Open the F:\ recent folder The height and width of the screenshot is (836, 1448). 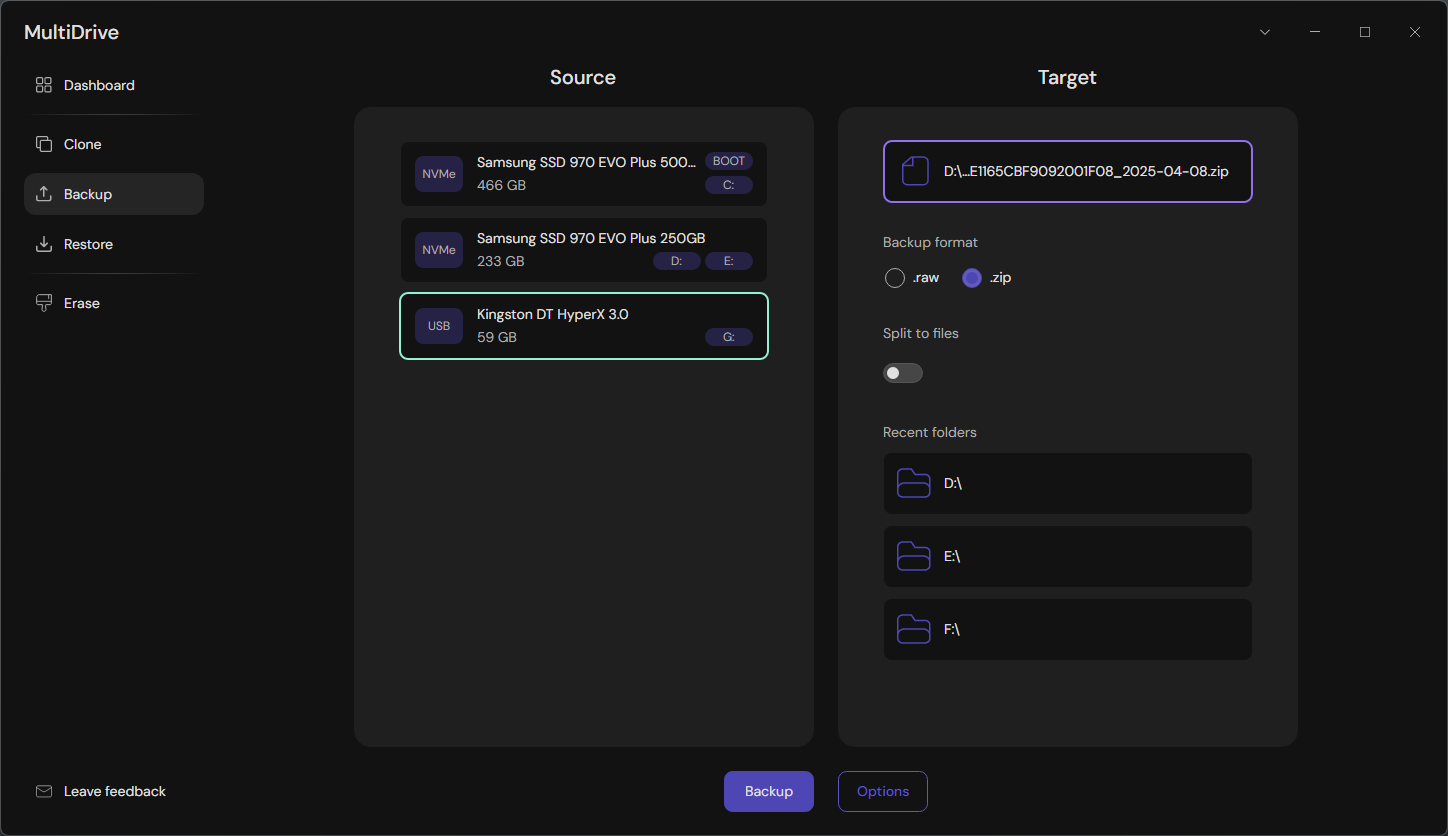1067,629
